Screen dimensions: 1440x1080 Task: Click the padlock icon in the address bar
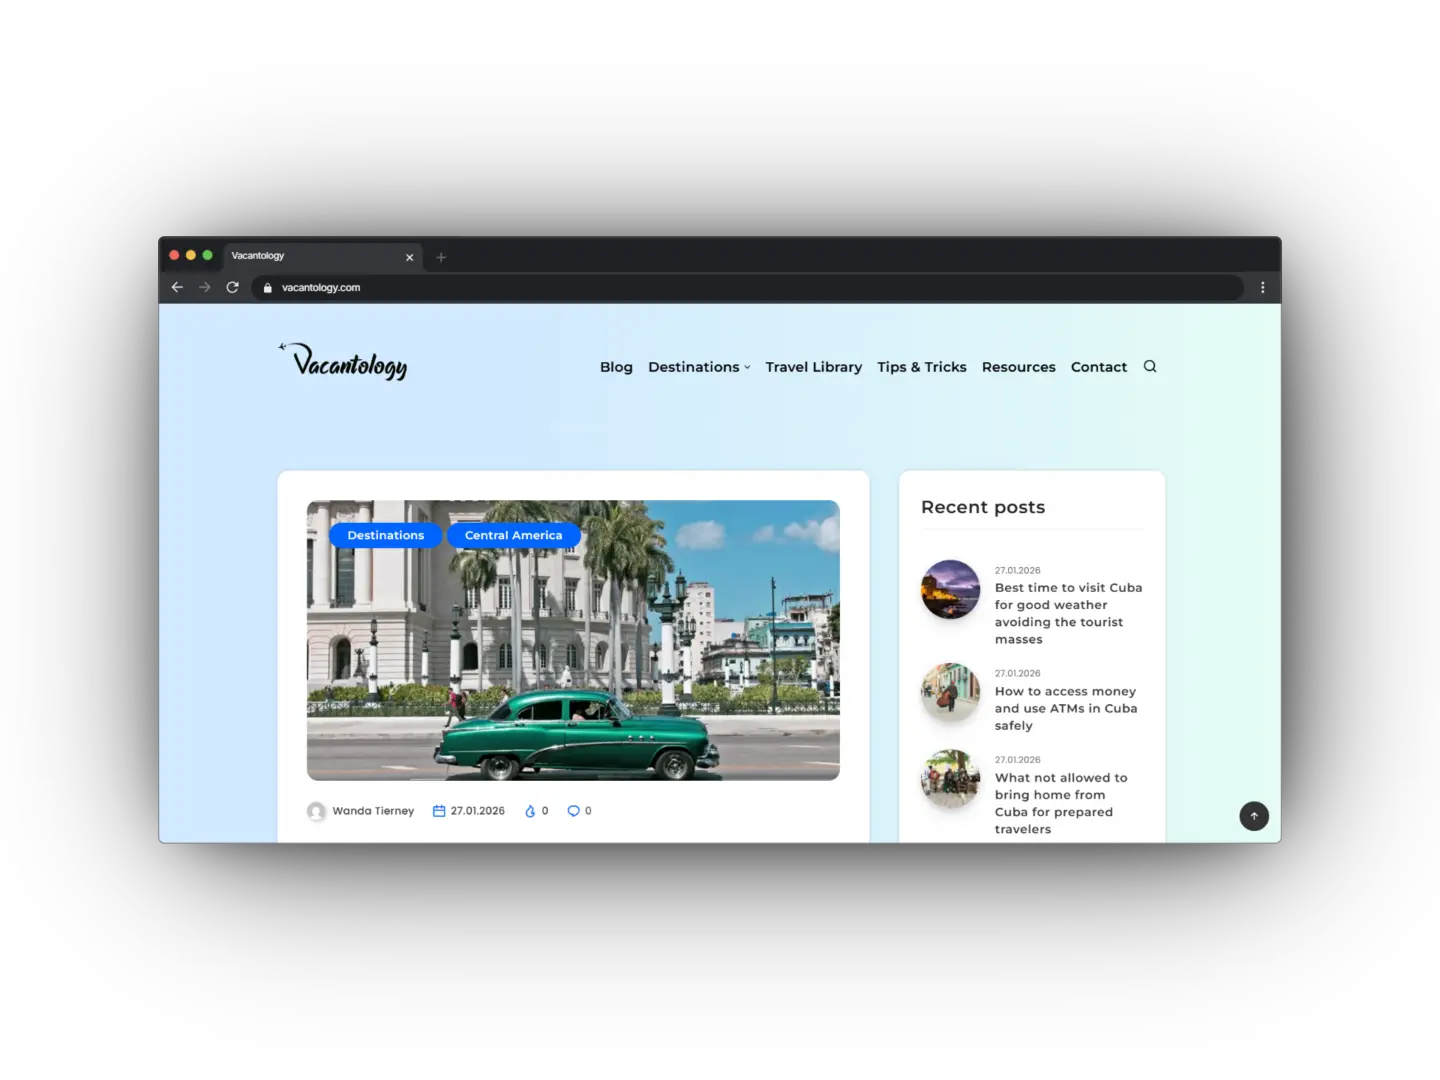pyautogui.click(x=266, y=287)
